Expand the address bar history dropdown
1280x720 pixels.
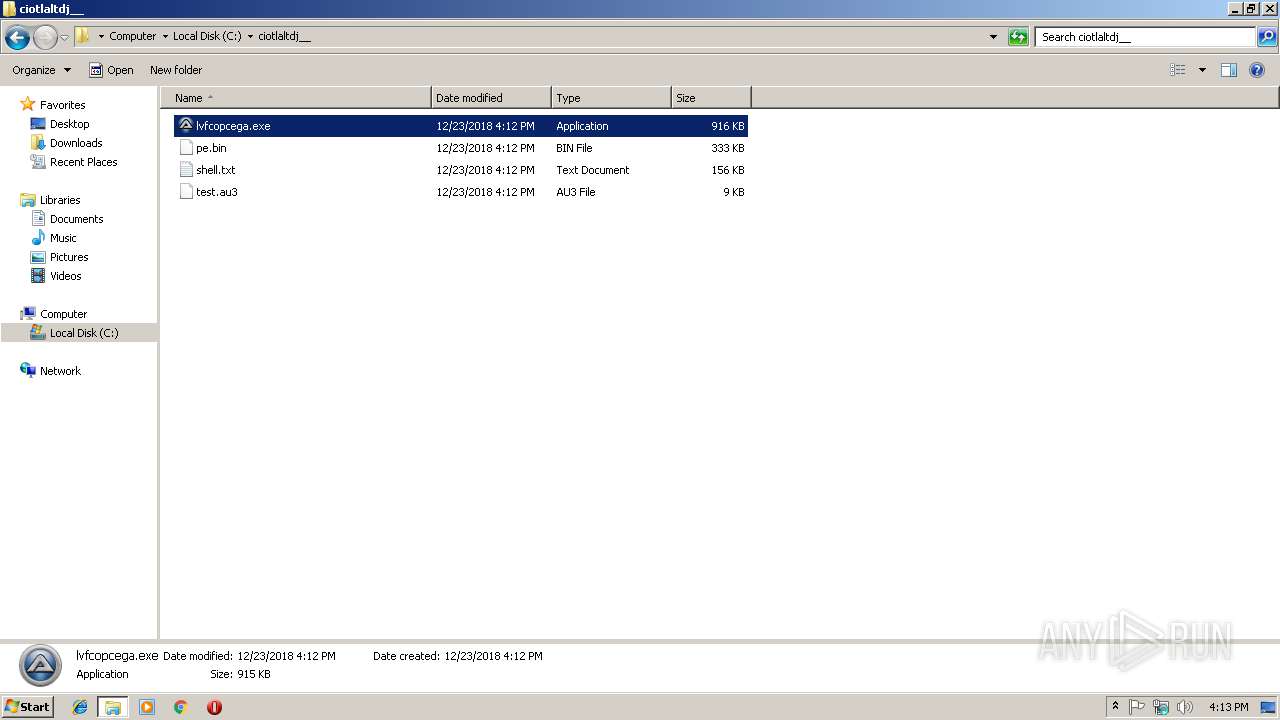tap(993, 37)
